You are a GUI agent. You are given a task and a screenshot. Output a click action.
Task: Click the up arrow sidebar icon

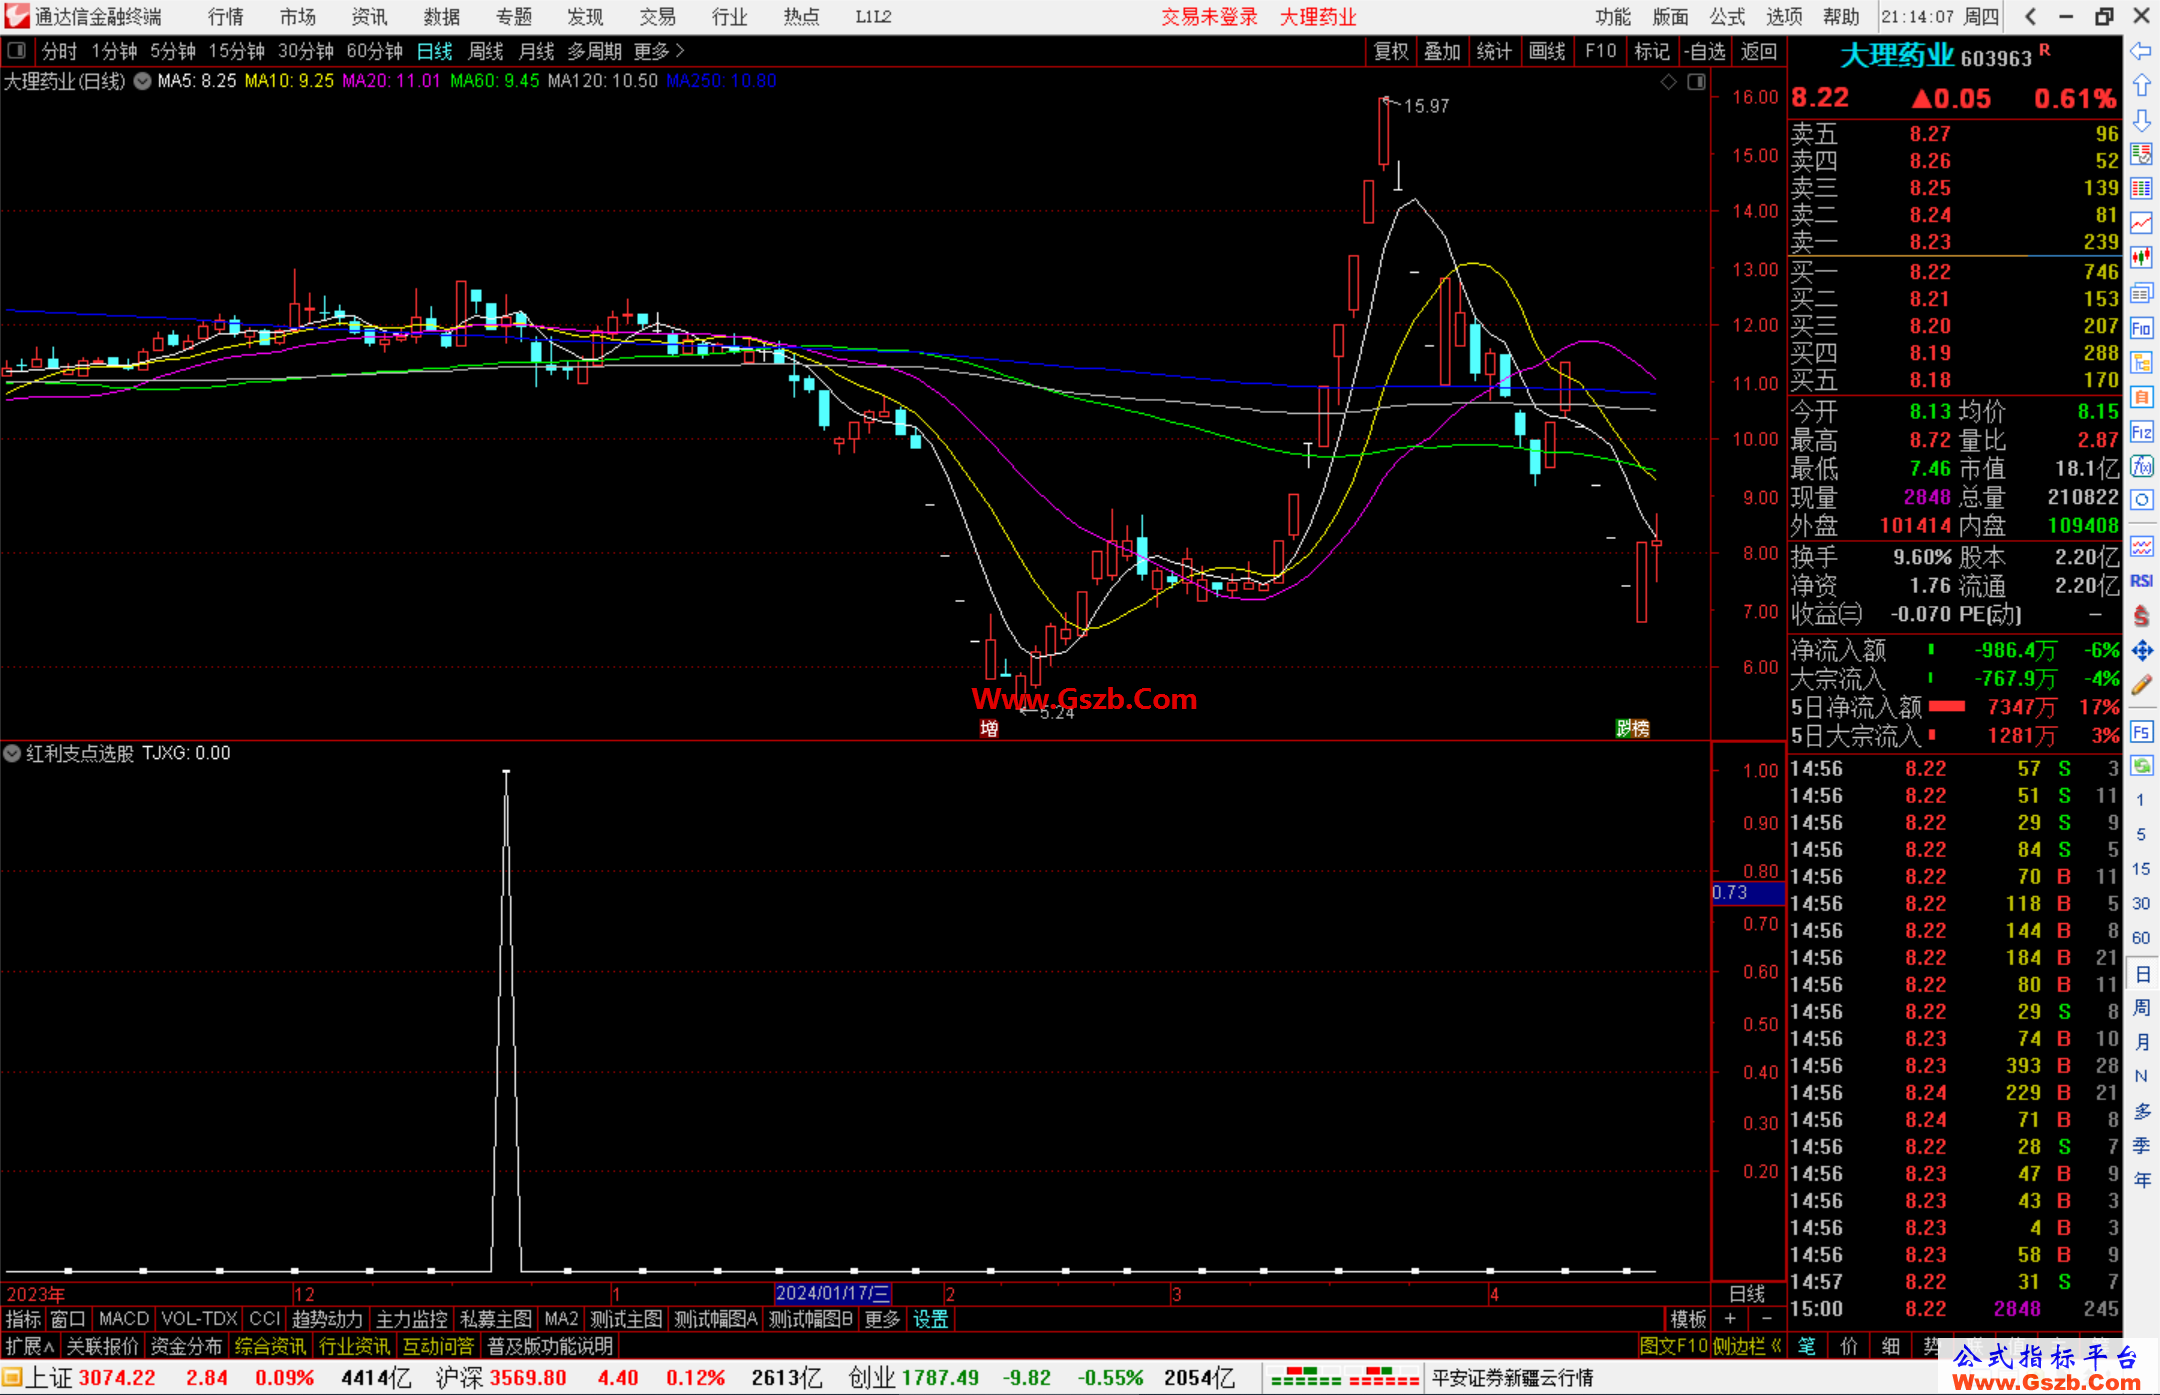pyautogui.click(x=2141, y=86)
